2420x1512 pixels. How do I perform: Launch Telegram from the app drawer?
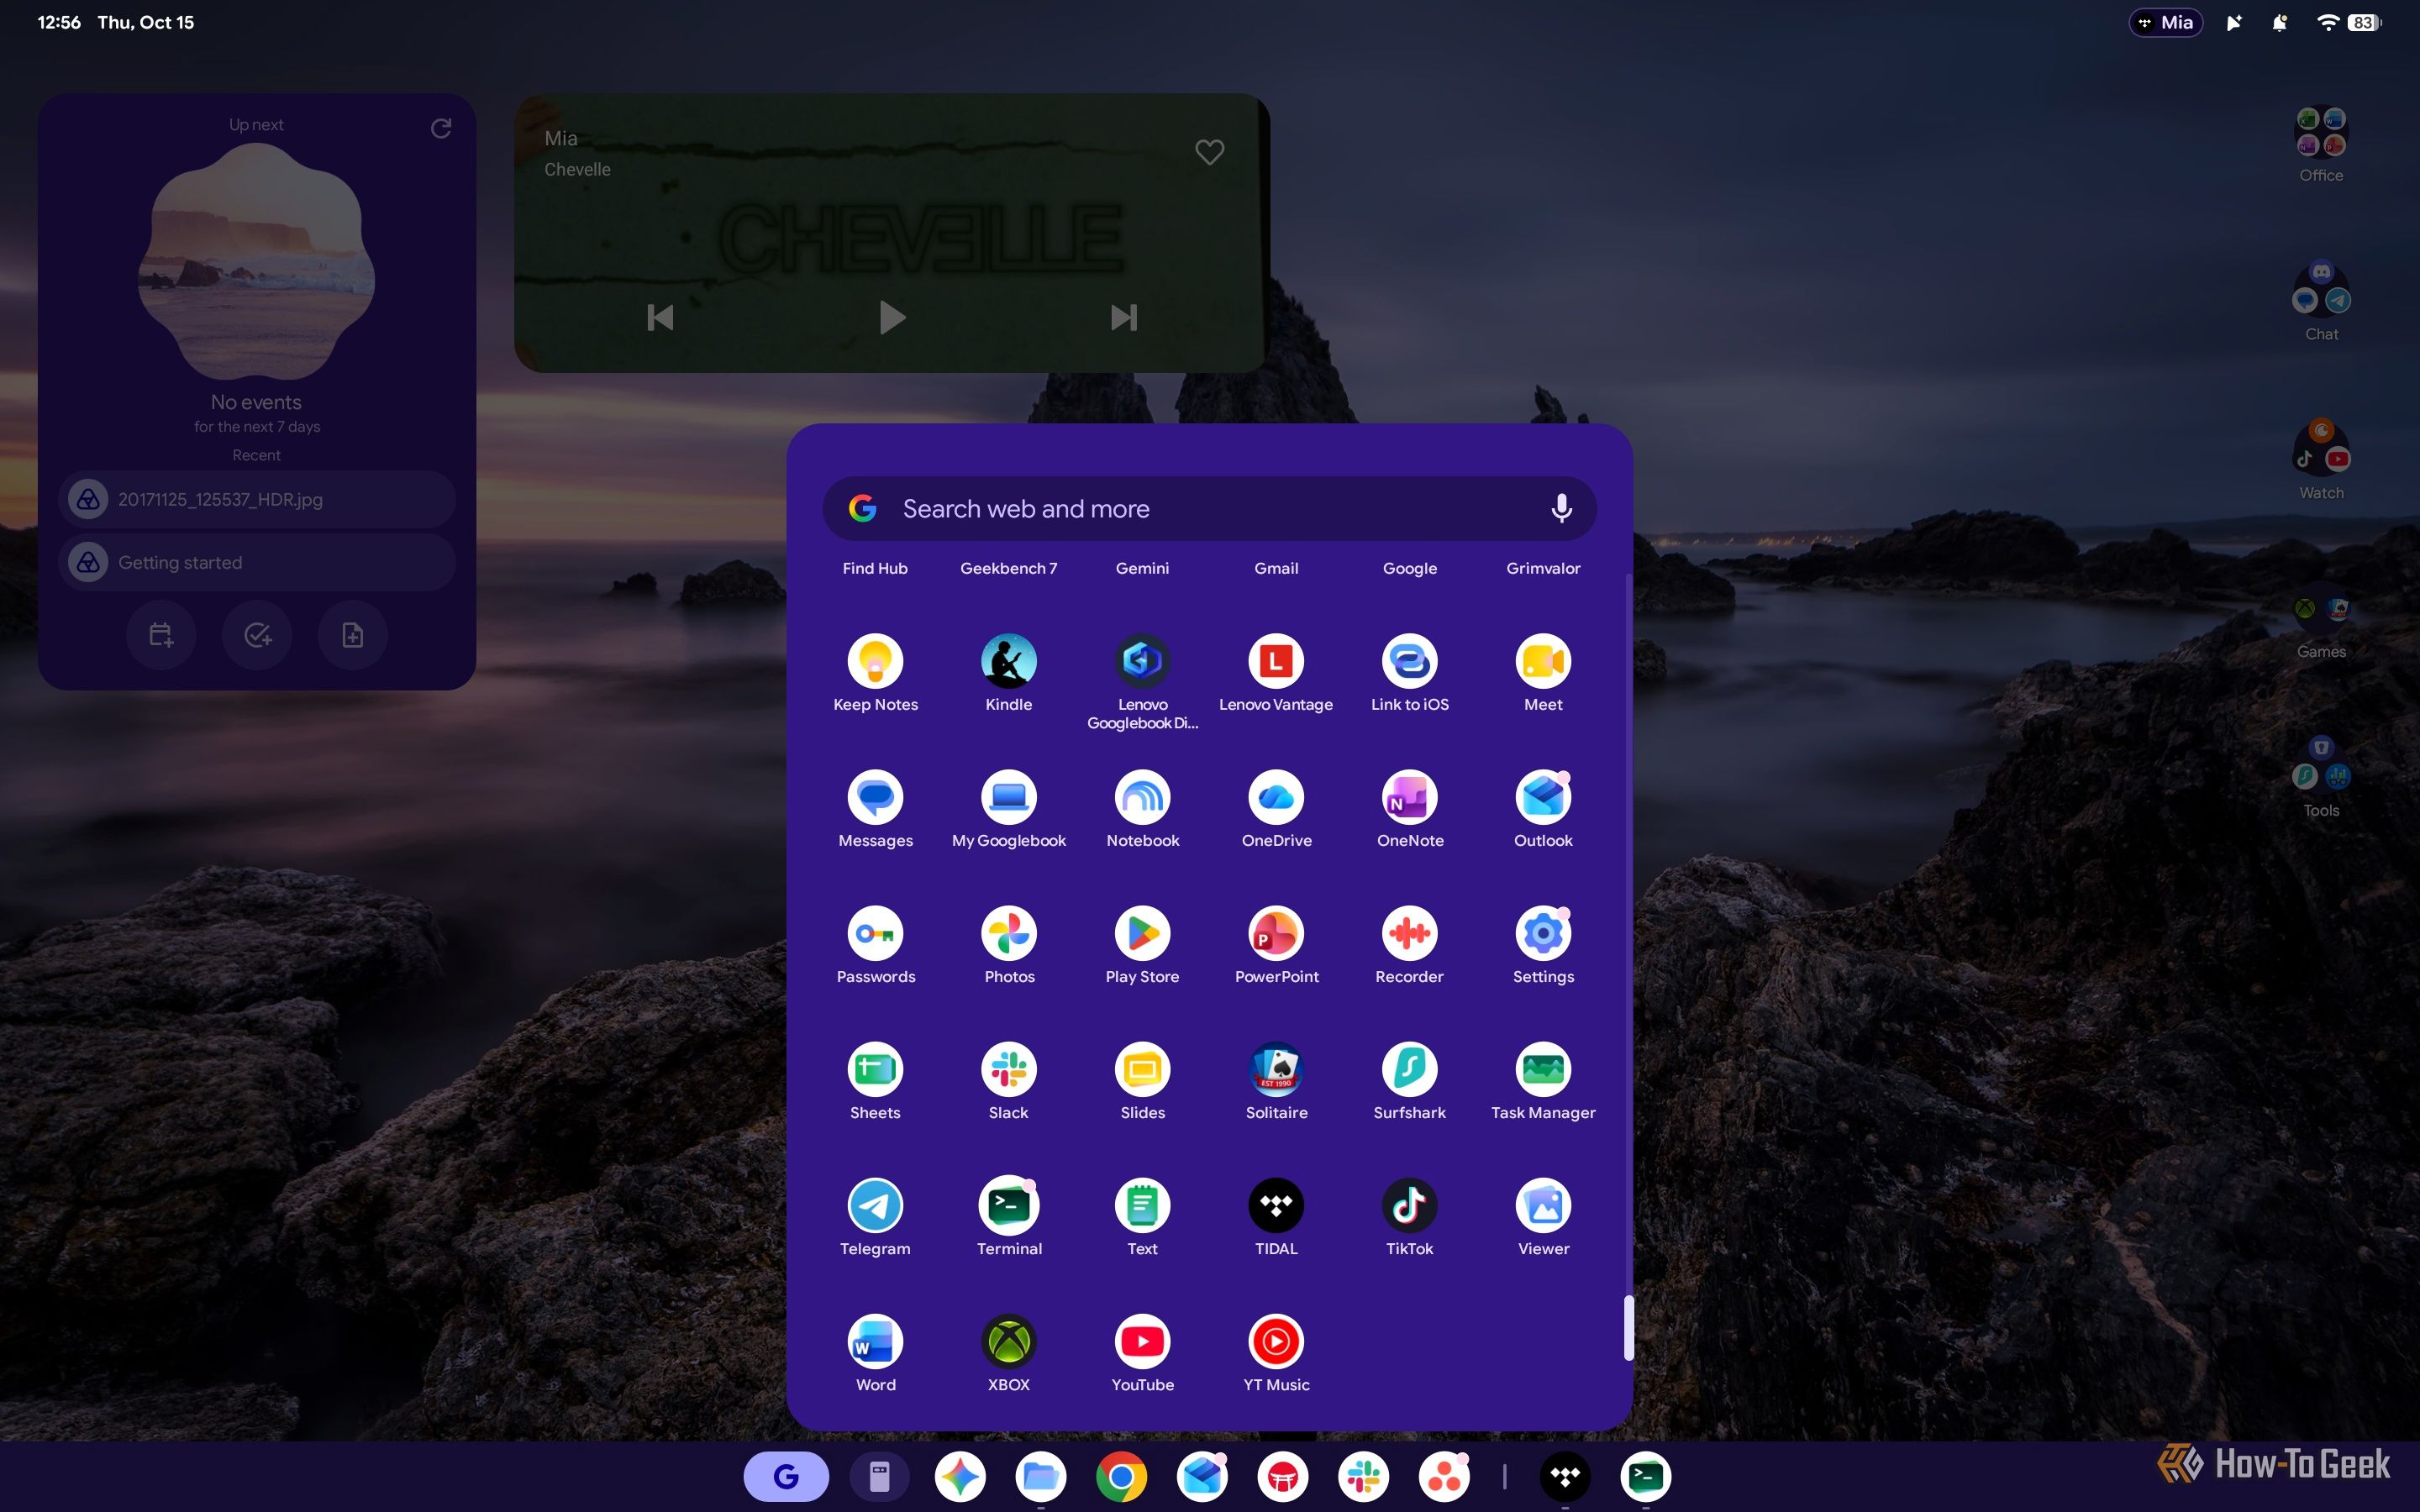pos(875,1205)
